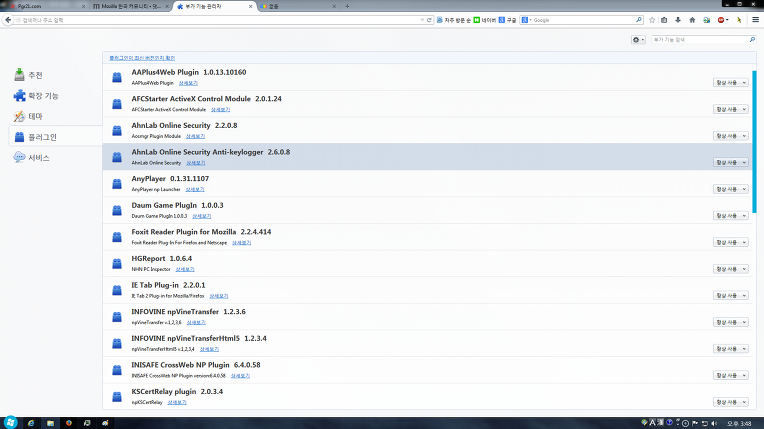Click the home icon in Firefox toolbar
This screenshot has height=429, width=764.
coord(692,20)
